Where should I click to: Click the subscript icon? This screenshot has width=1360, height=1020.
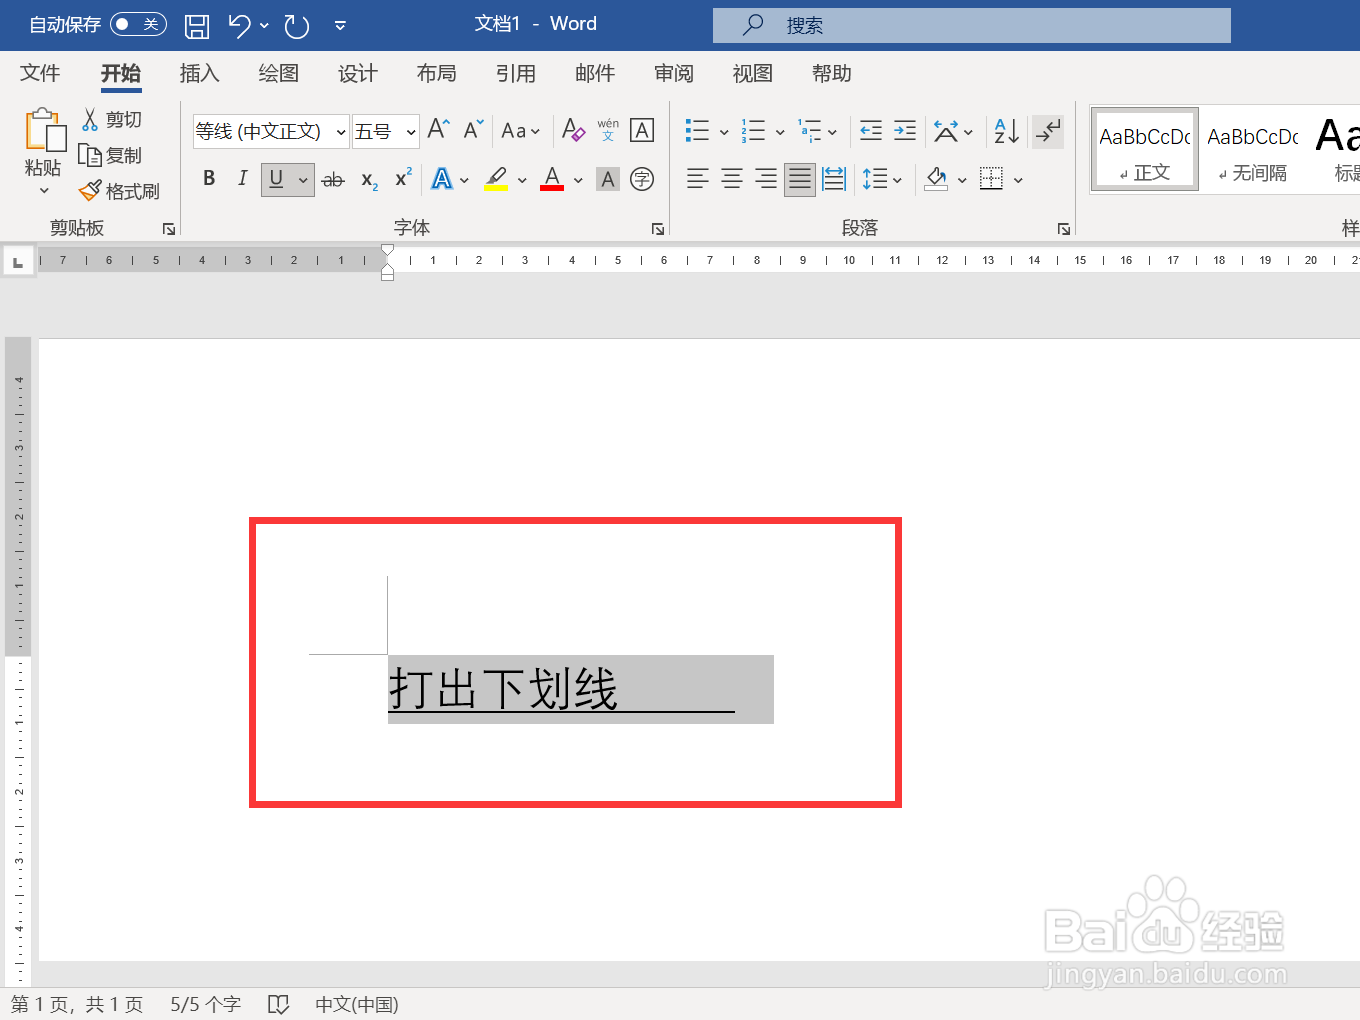click(x=367, y=180)
